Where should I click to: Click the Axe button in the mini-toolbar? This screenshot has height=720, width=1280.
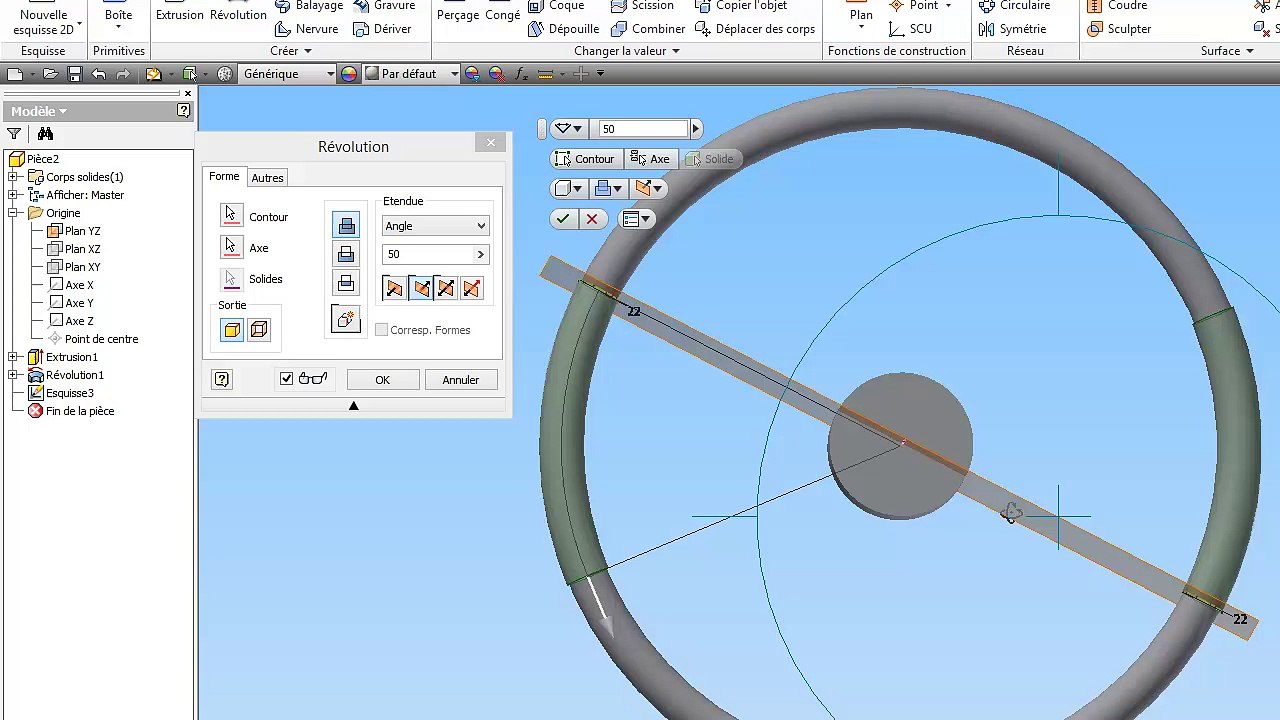(x=650, y=159)
